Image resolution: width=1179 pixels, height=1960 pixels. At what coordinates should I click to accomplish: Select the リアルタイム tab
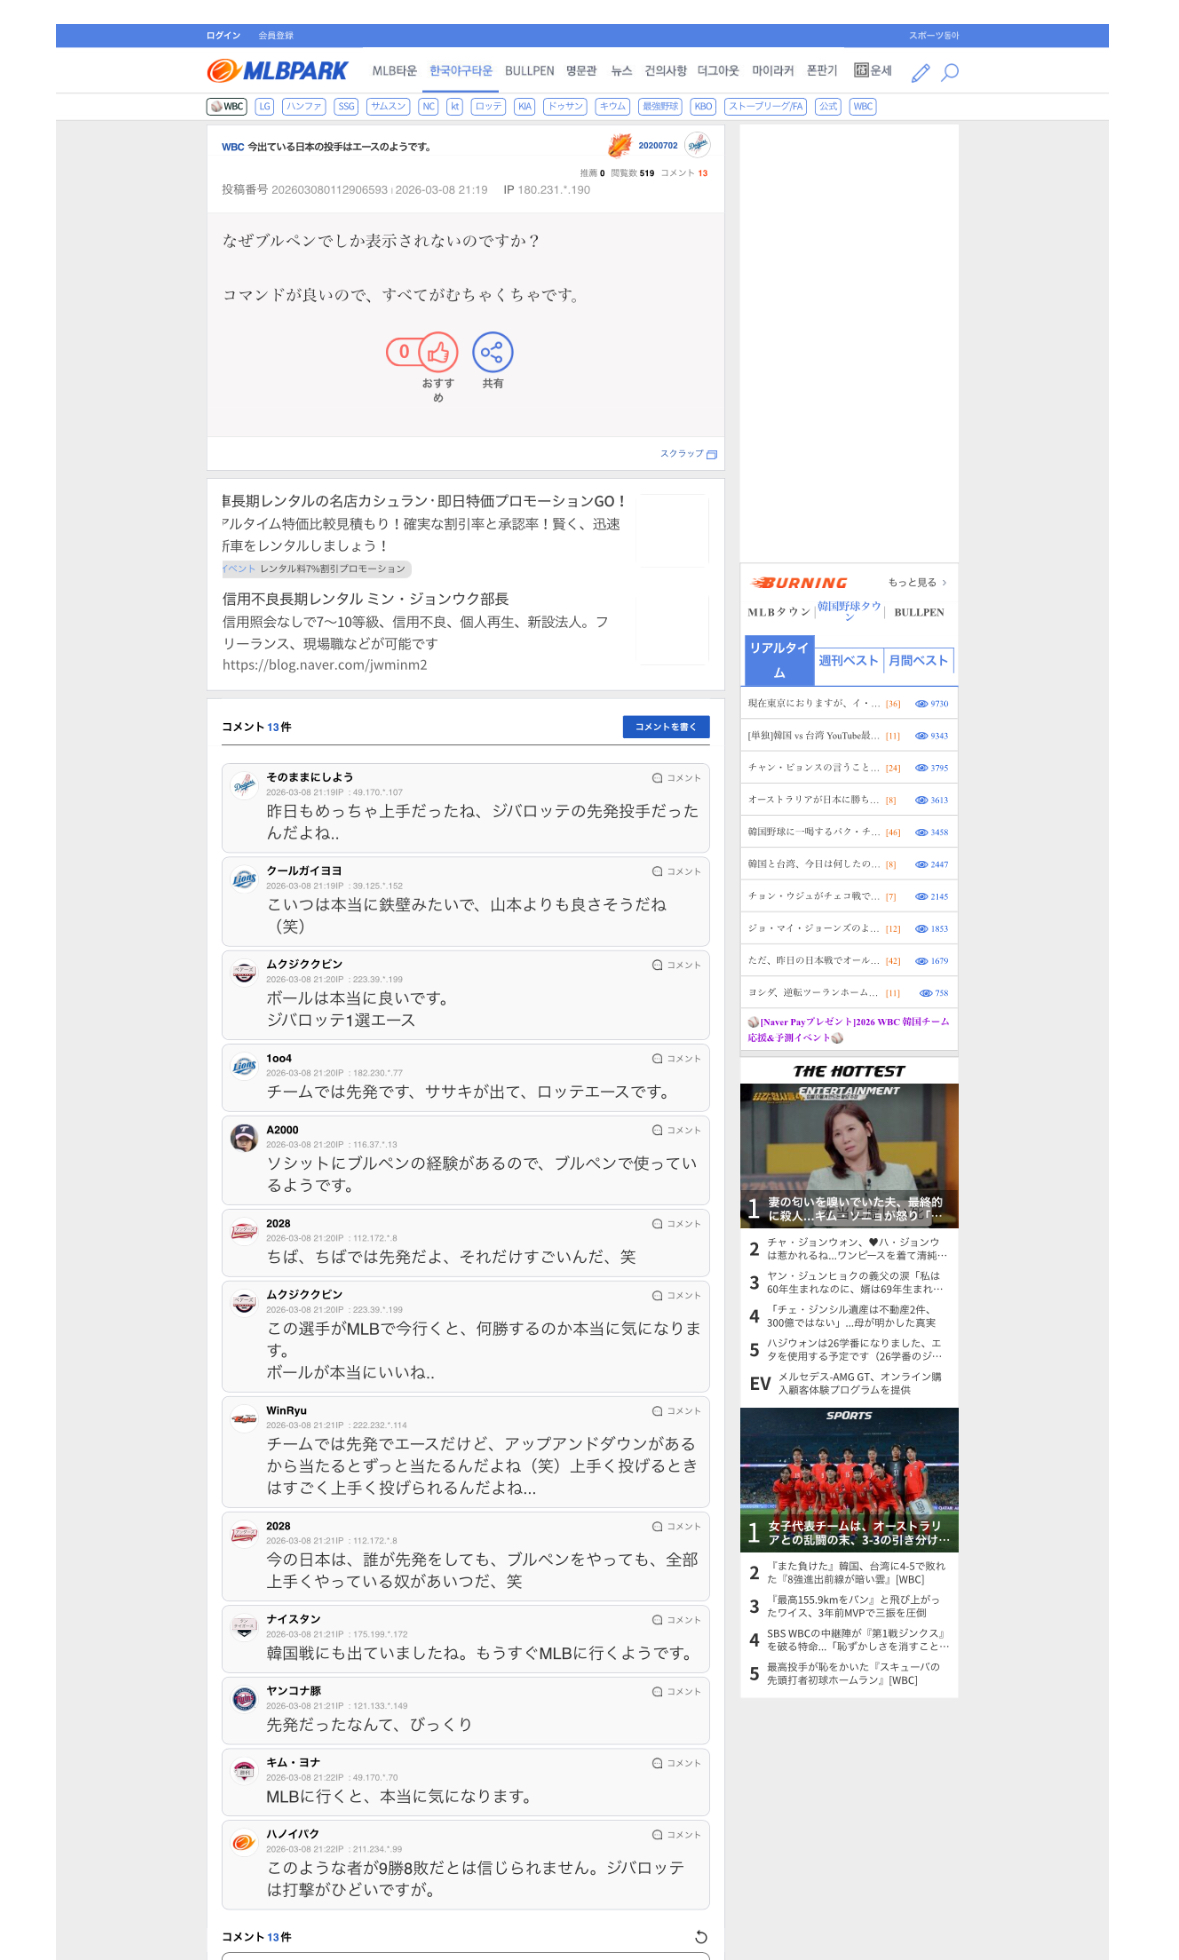tap(779, 660)
